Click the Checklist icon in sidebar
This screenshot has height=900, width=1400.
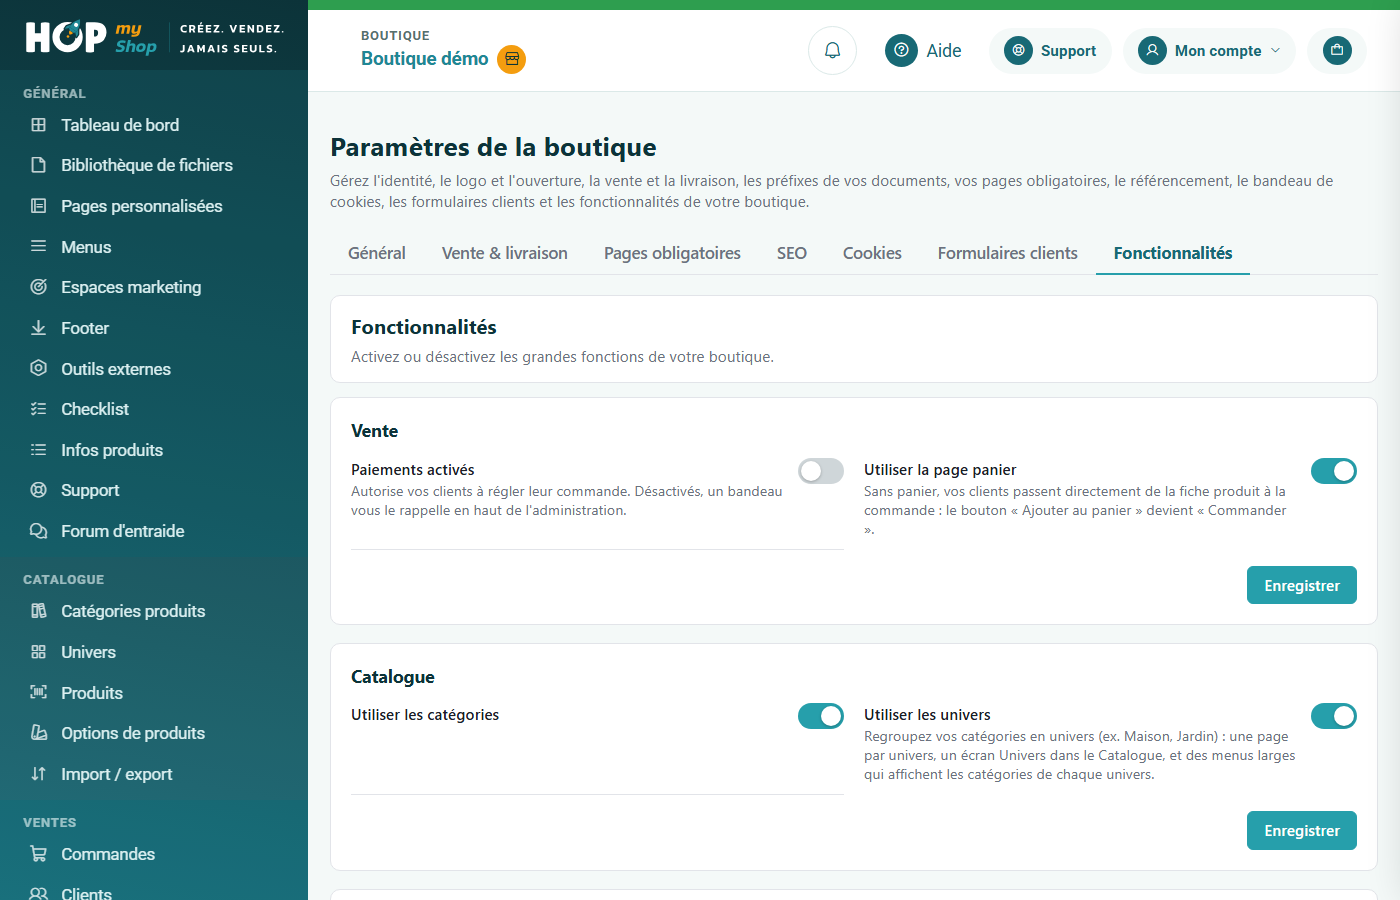click(39, 409)
